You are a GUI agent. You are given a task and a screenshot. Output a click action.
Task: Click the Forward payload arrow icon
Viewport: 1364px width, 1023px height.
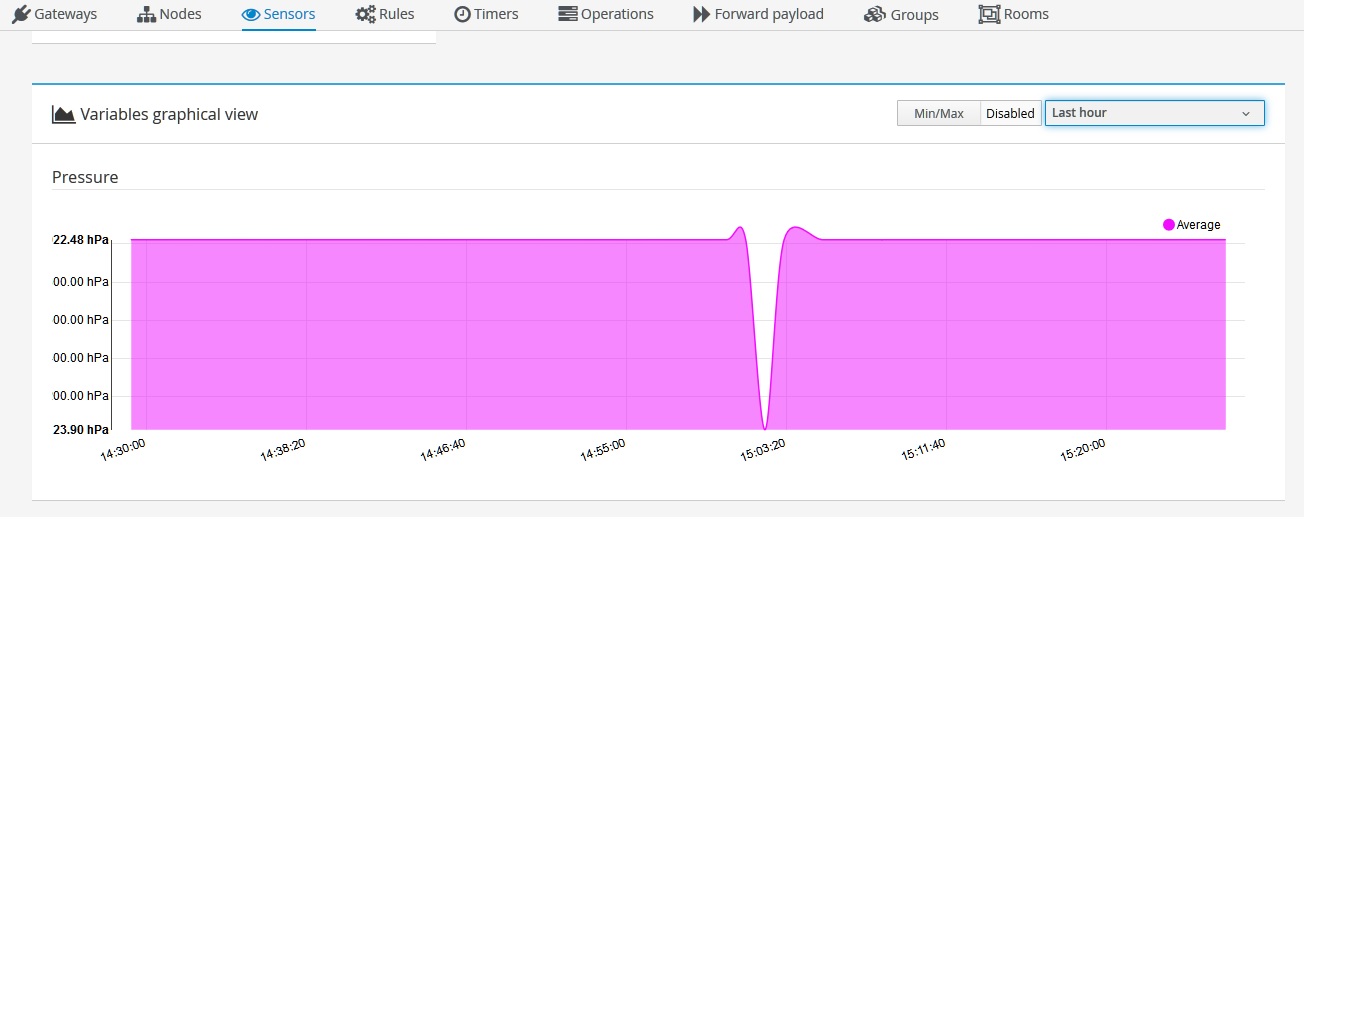(701, 14)
